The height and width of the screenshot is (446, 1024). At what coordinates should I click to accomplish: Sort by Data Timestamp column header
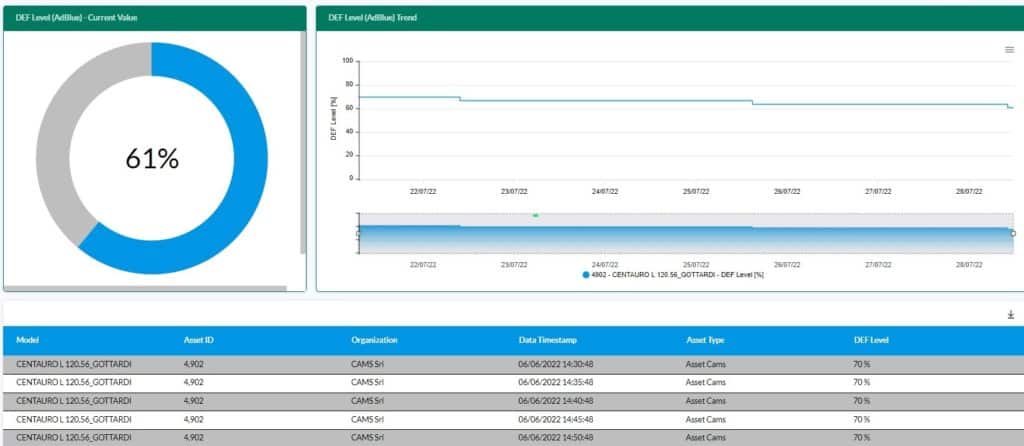pyautogui.click(x=547, y=340)
